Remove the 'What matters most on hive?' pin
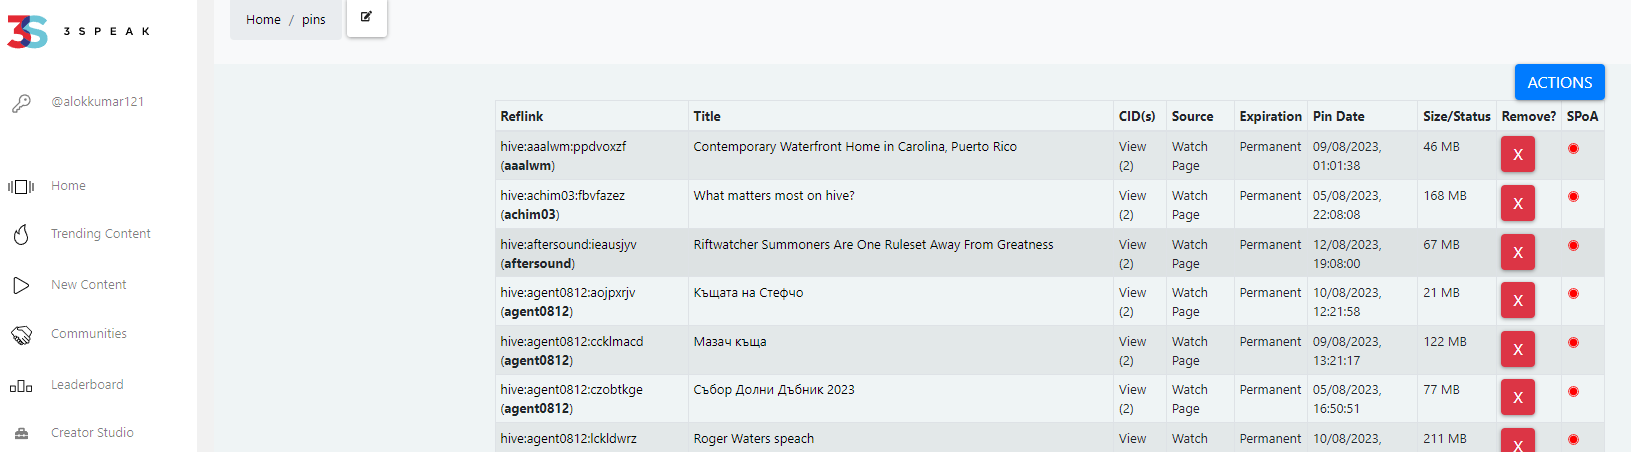 click(1517, 204)
